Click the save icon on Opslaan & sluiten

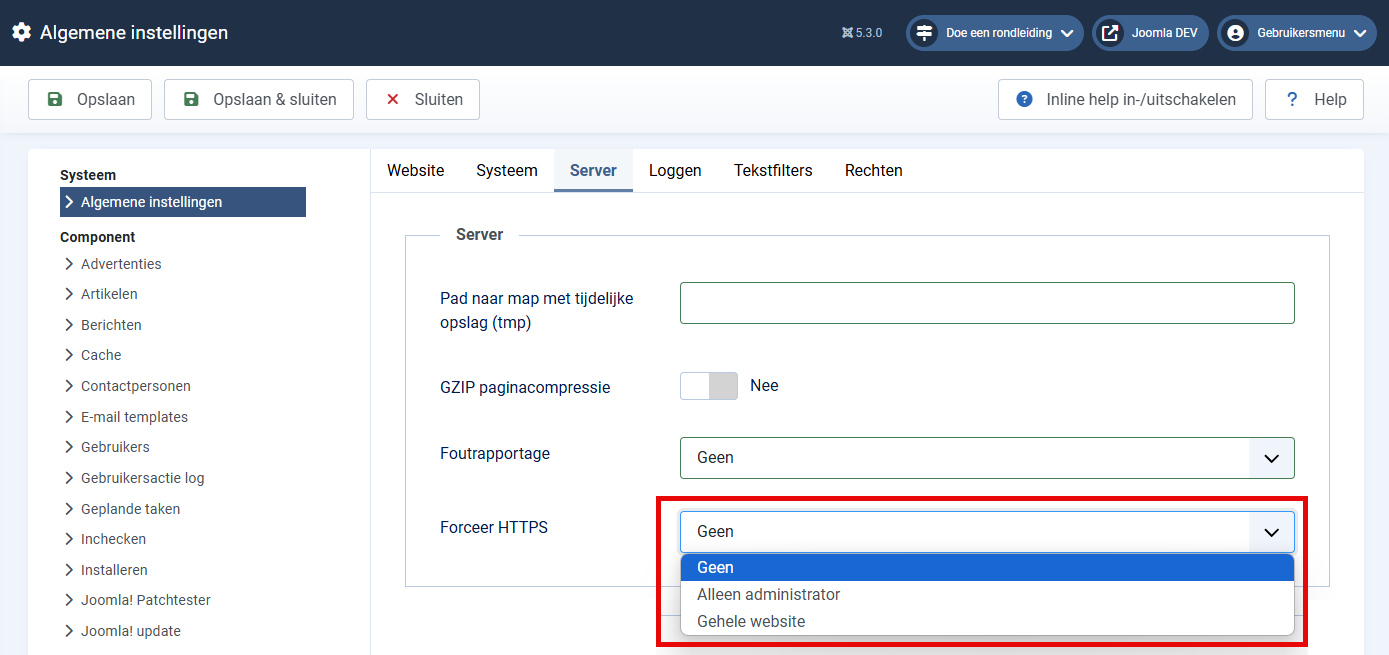(191, 99)
